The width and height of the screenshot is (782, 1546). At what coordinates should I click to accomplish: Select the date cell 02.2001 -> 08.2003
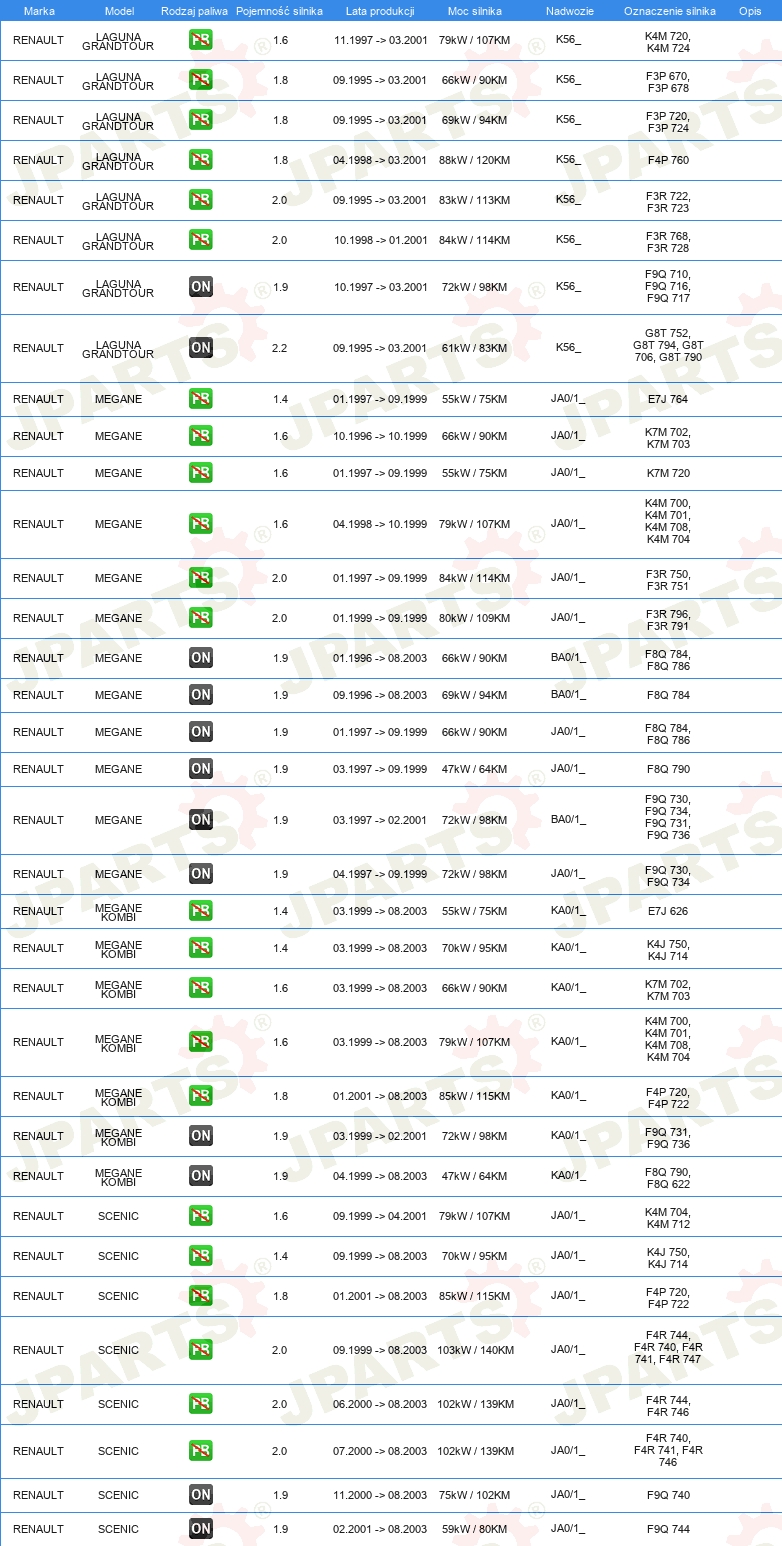coord(380,1529)
